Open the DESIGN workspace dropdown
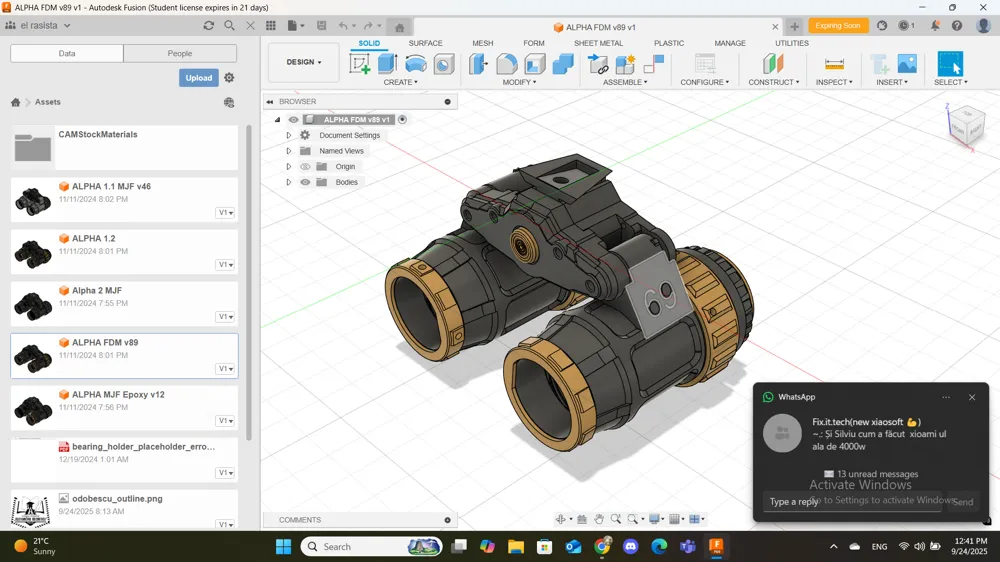 [304, 62]
